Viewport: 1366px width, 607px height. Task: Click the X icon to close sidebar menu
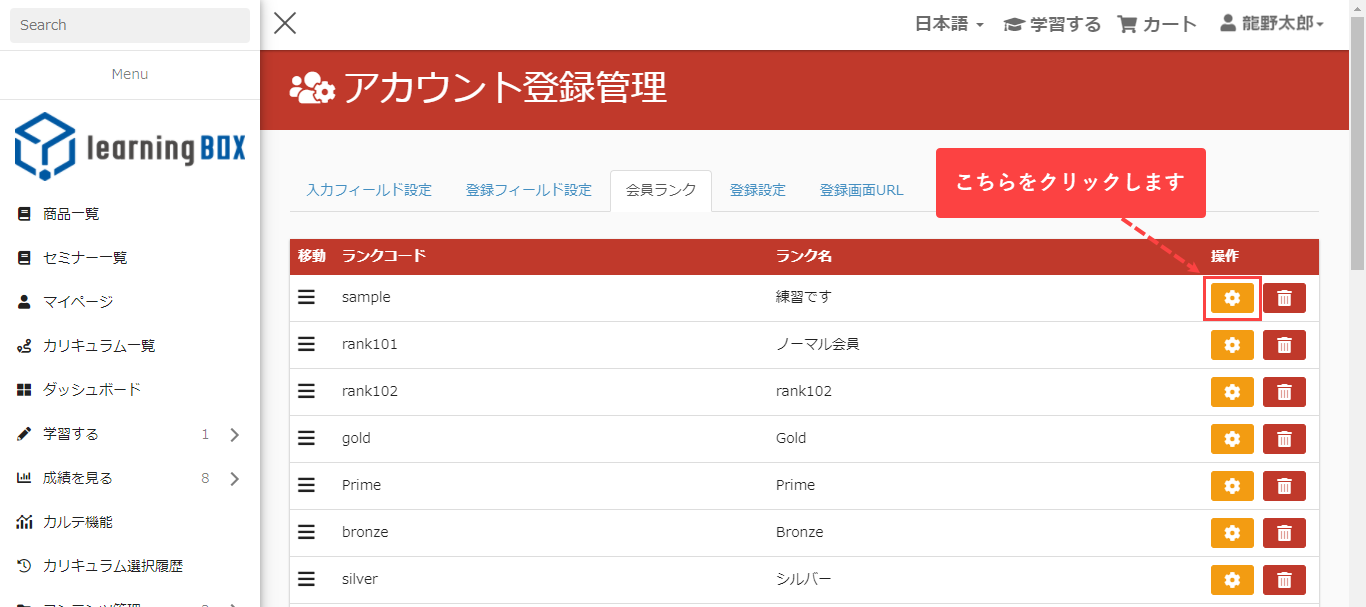point(285,23)
